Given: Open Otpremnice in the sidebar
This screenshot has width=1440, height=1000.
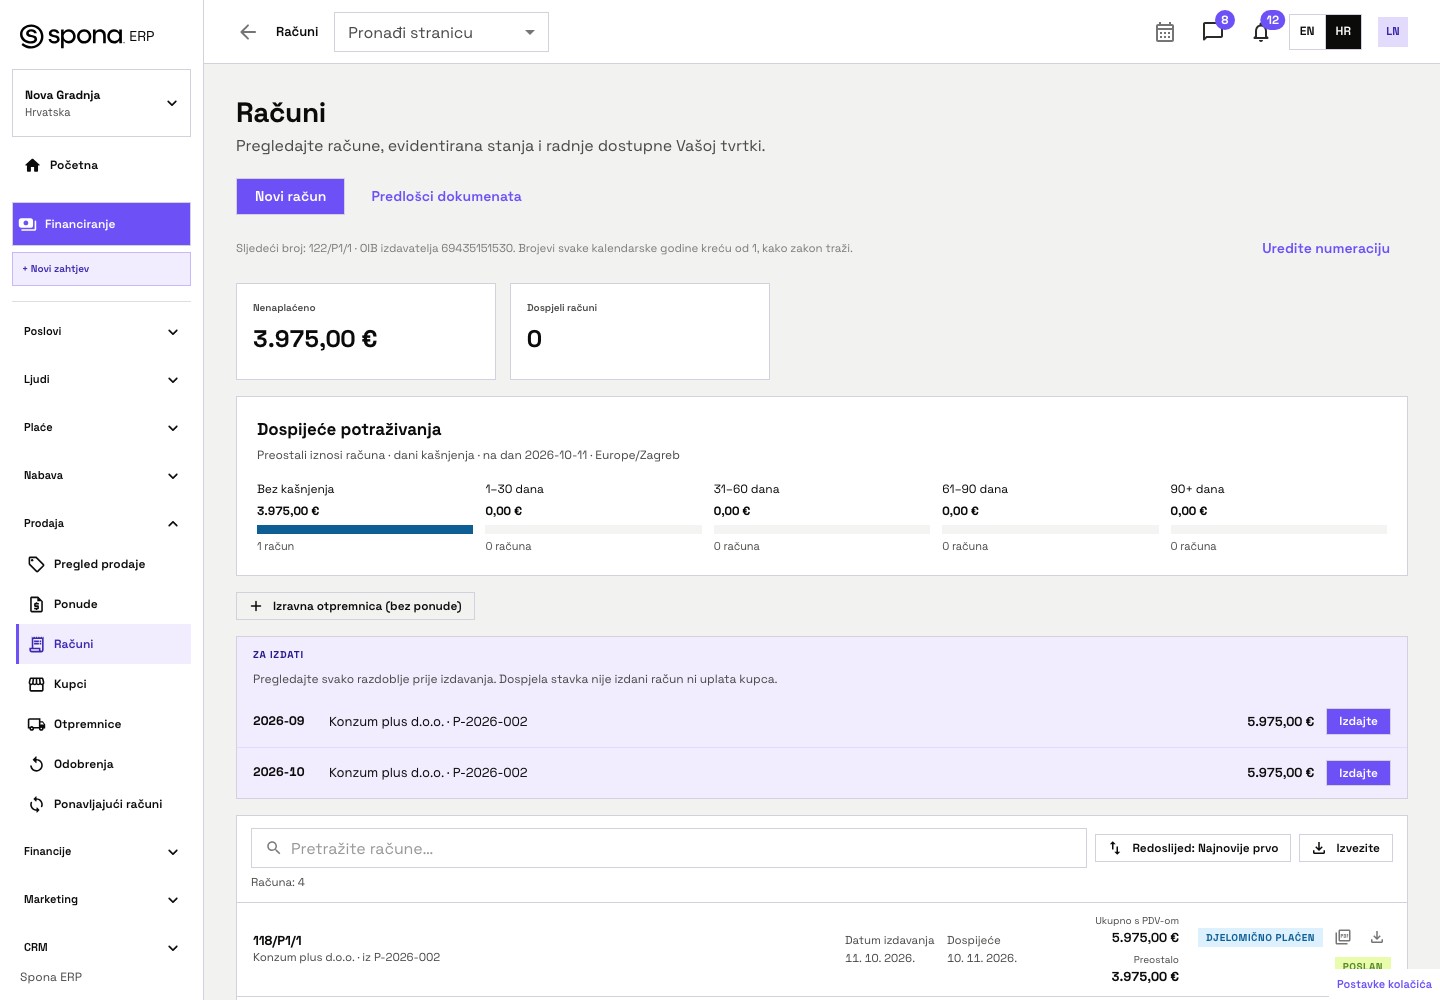Looking at the screenshot, I should pos(104,724).
